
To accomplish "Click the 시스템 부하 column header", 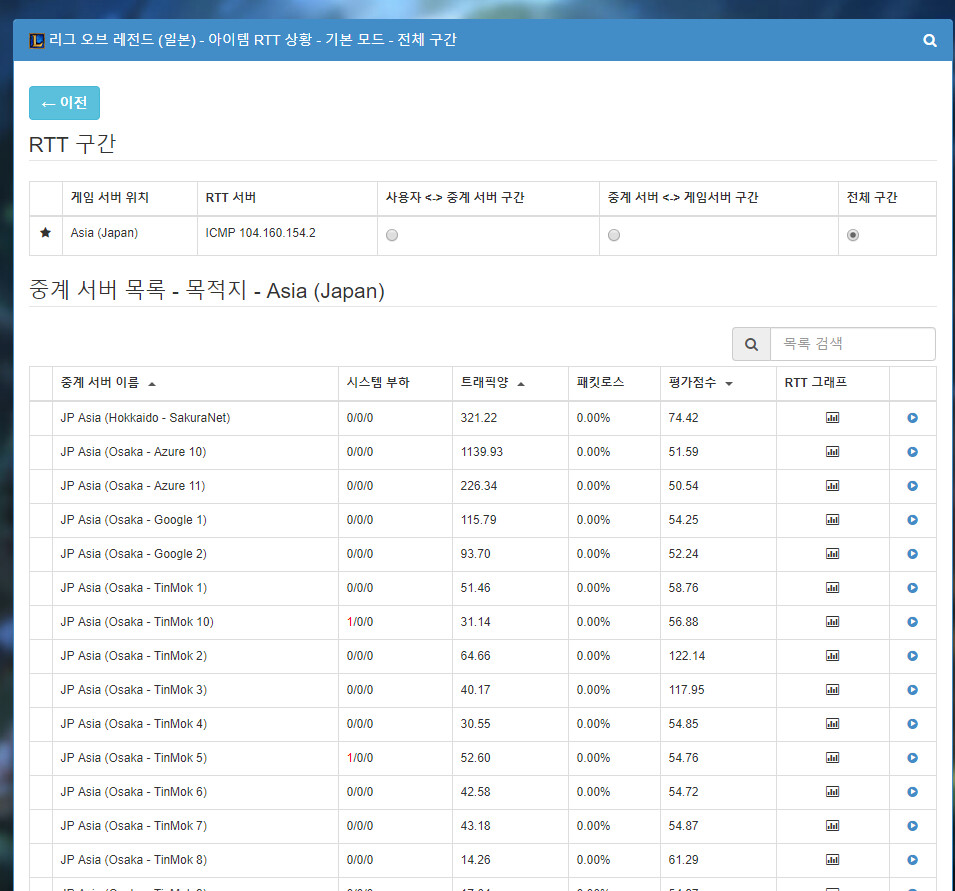I will (x=378, y=383).
